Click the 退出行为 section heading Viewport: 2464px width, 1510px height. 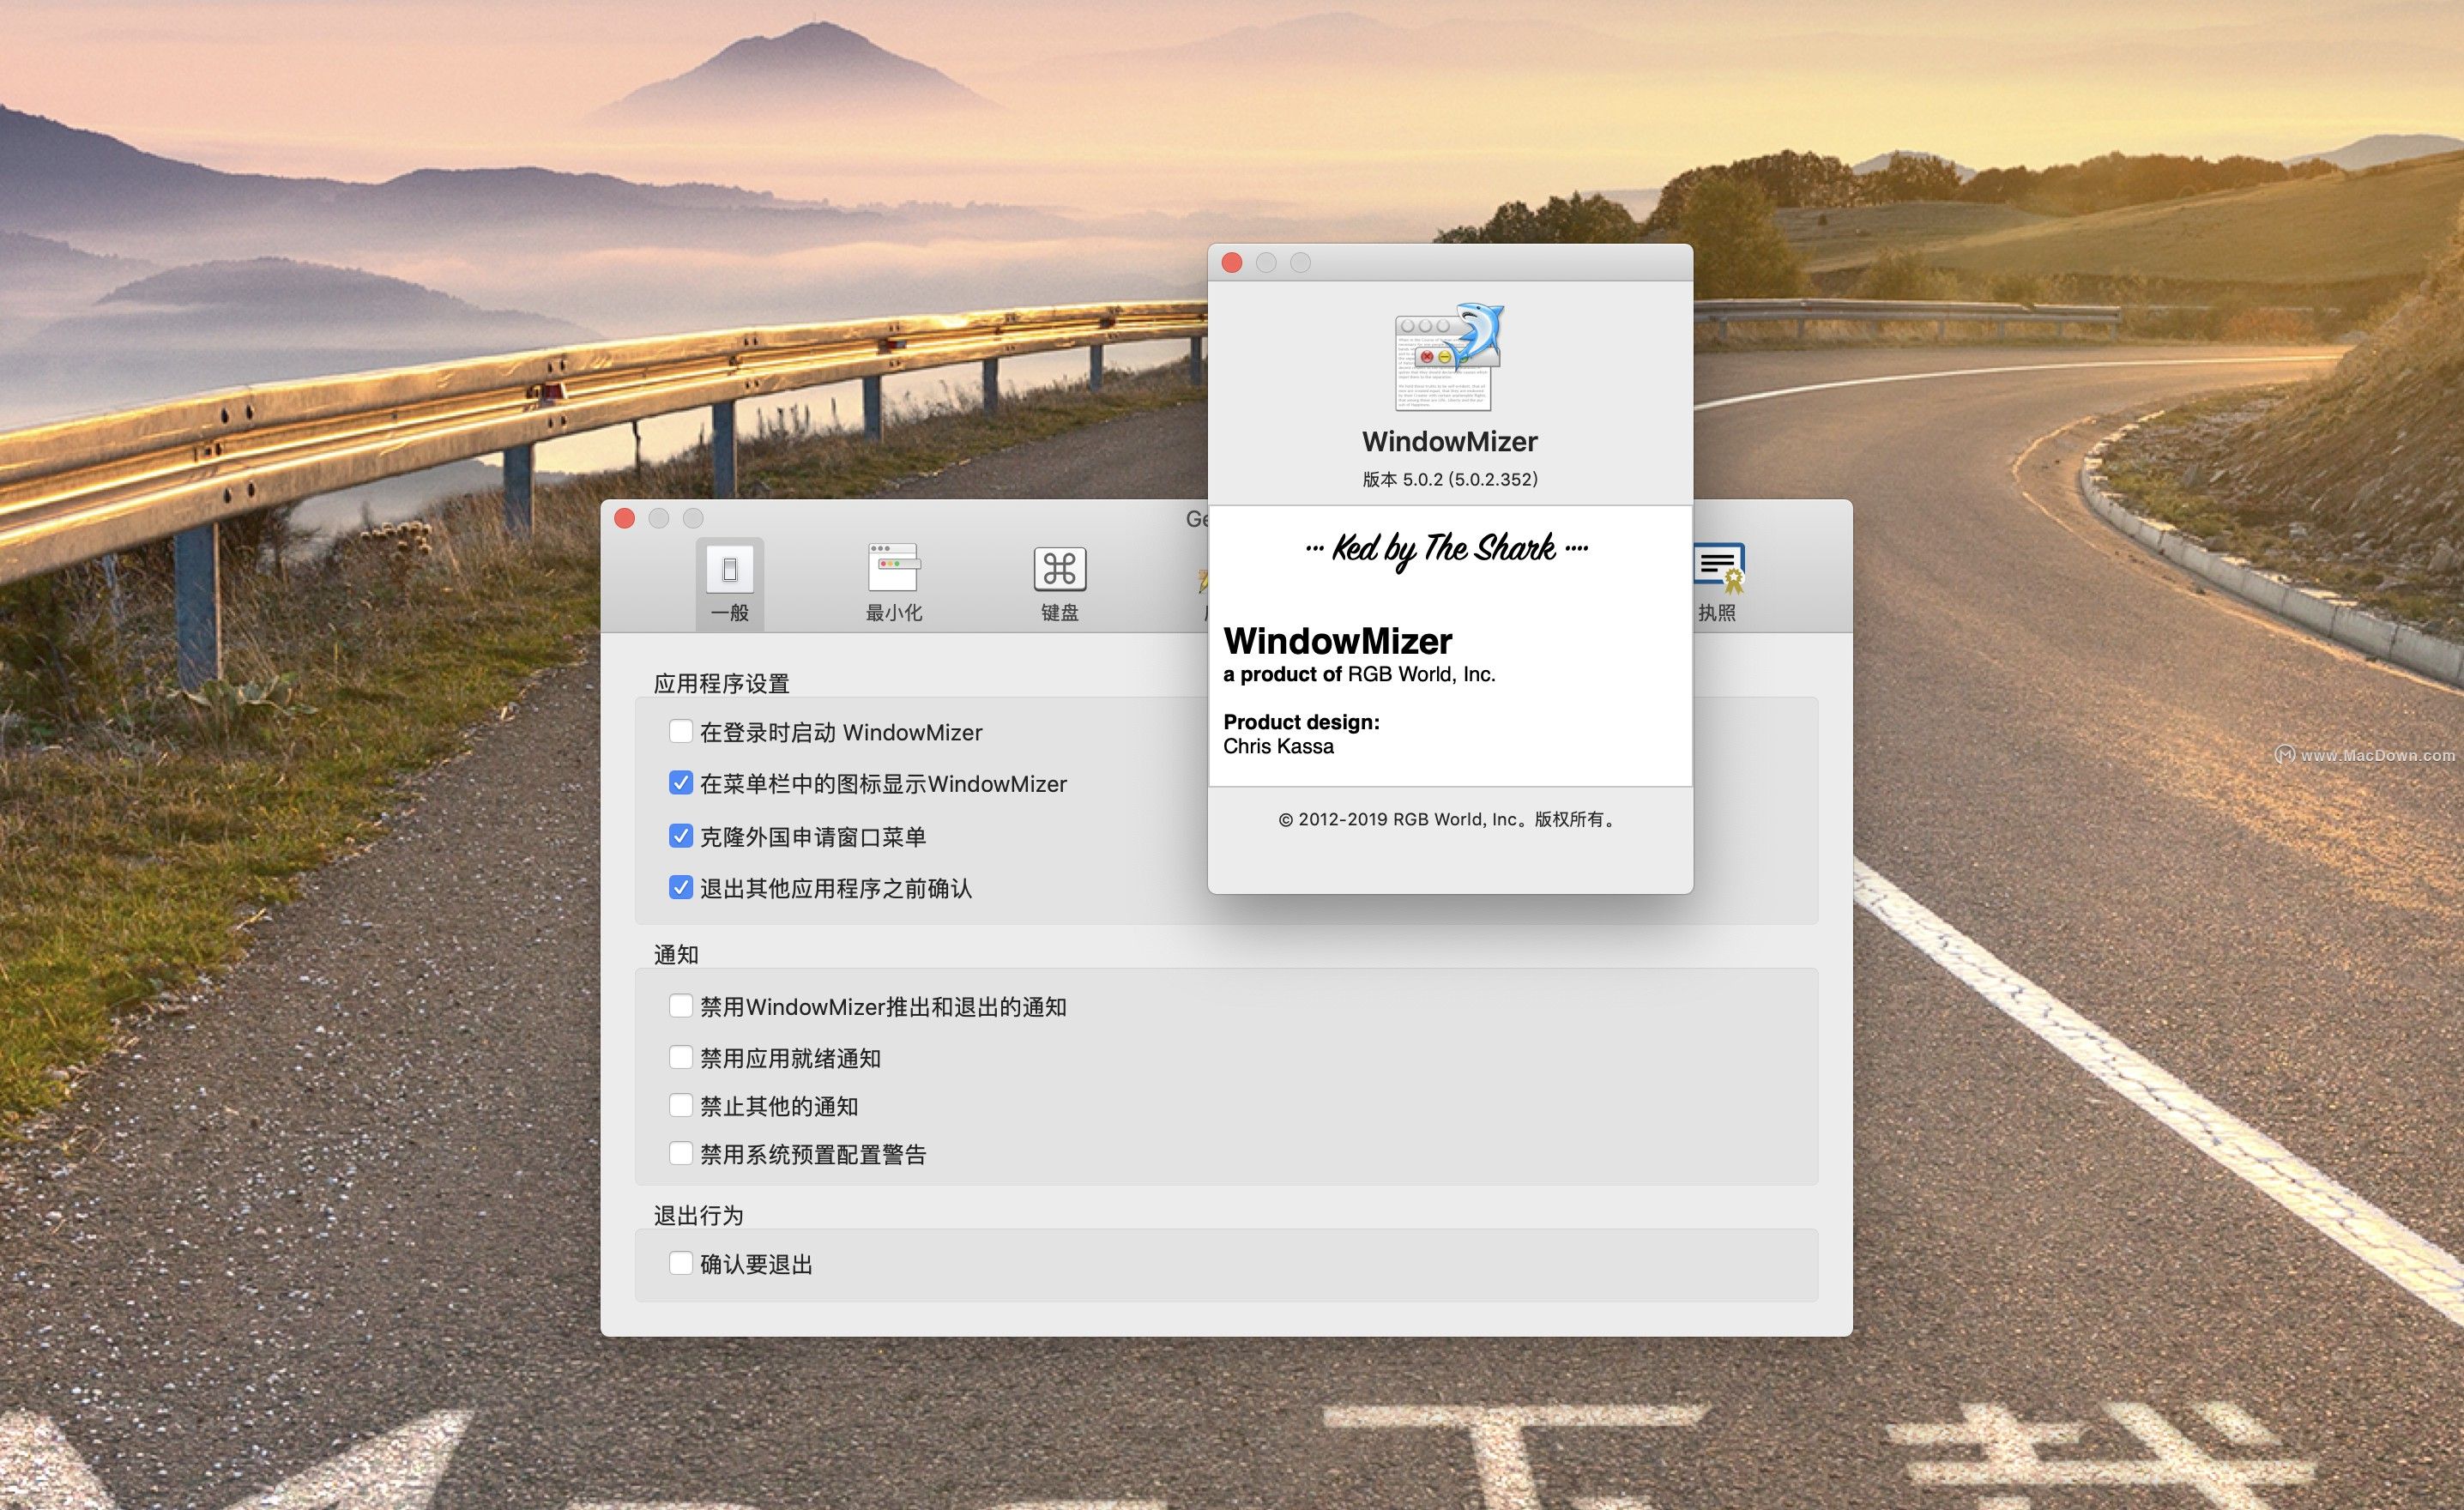point(699,1216)
